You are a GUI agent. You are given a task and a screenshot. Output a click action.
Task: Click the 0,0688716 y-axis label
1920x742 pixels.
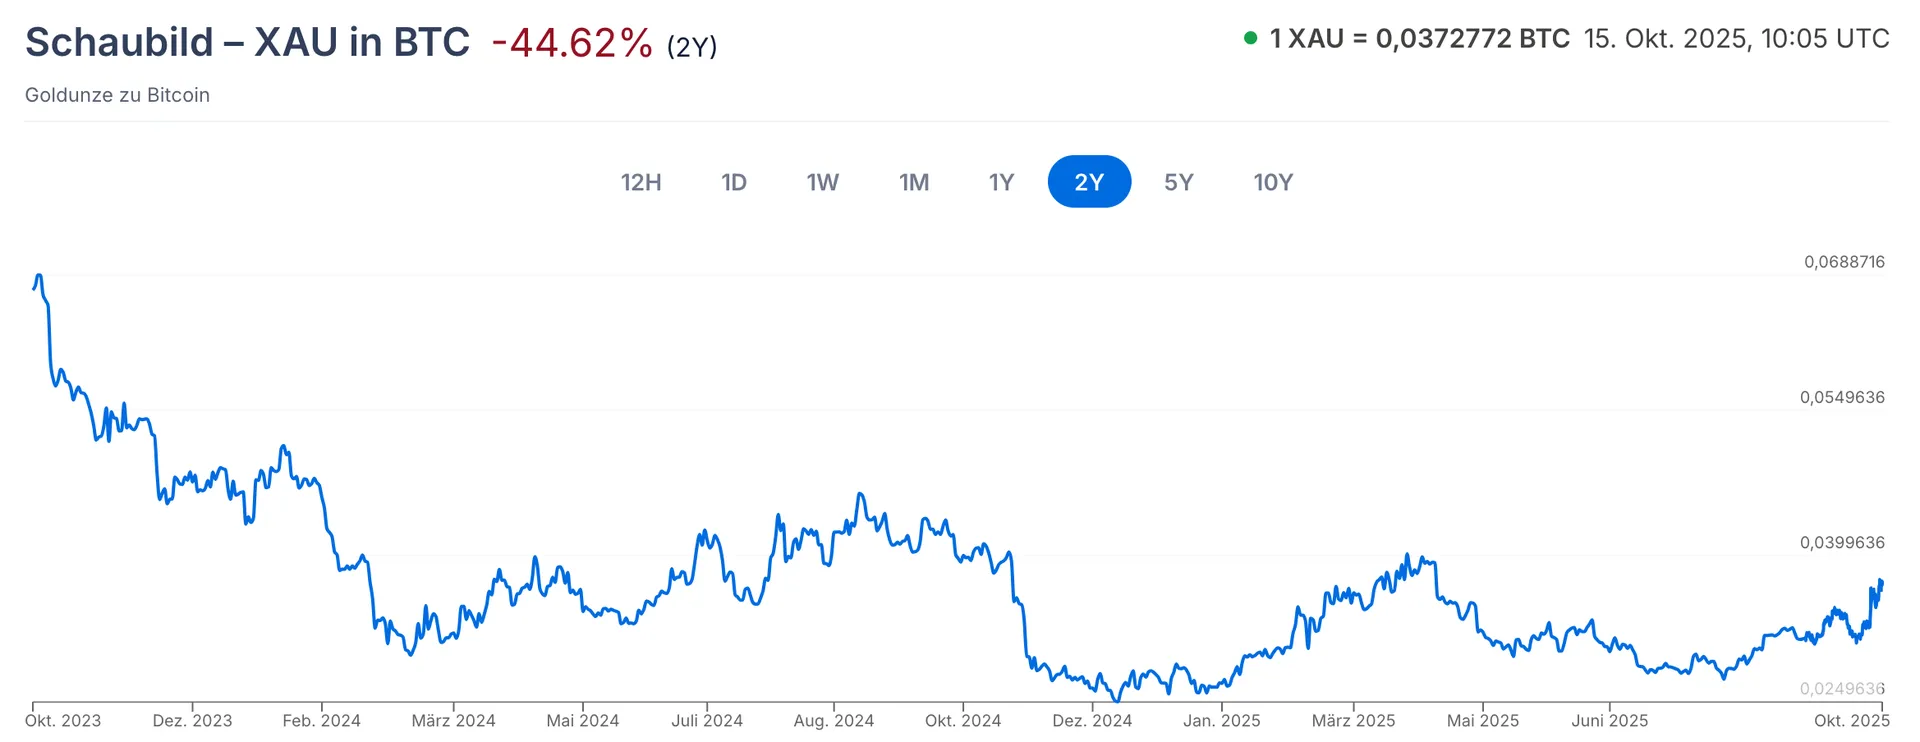point(1844,262)
